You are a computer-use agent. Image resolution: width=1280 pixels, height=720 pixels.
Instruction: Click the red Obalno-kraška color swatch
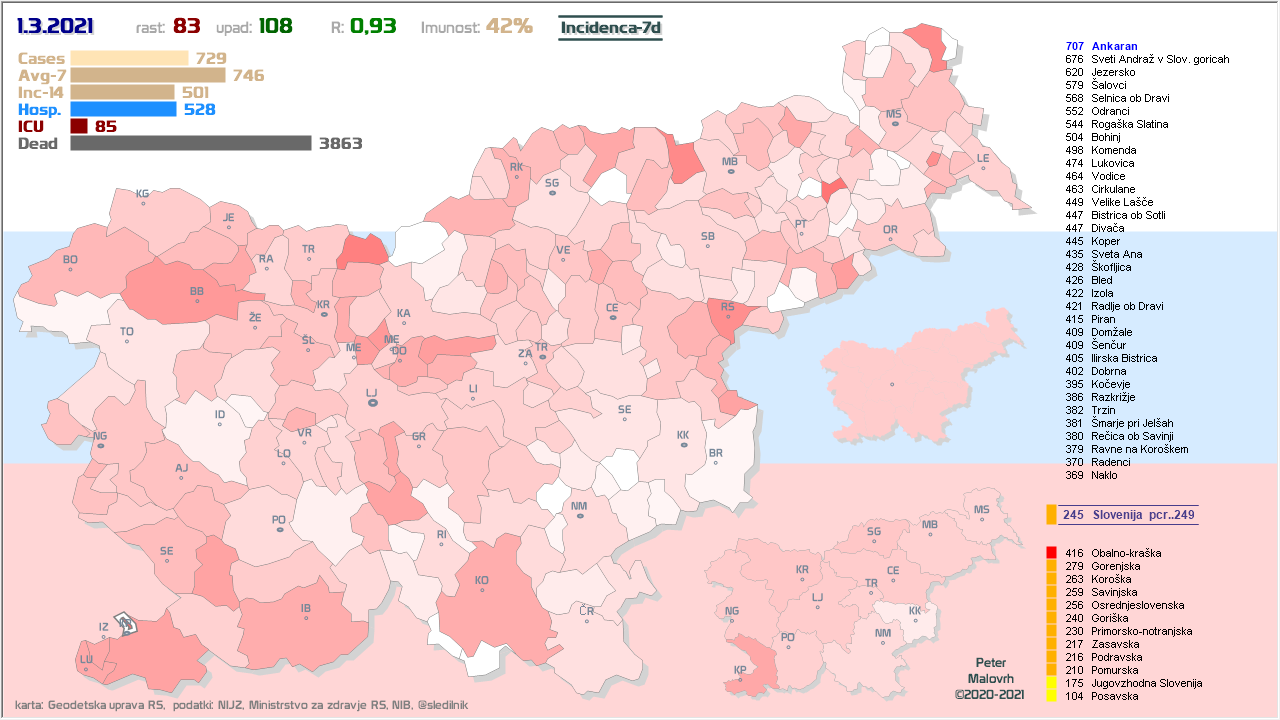[1051, 553]
